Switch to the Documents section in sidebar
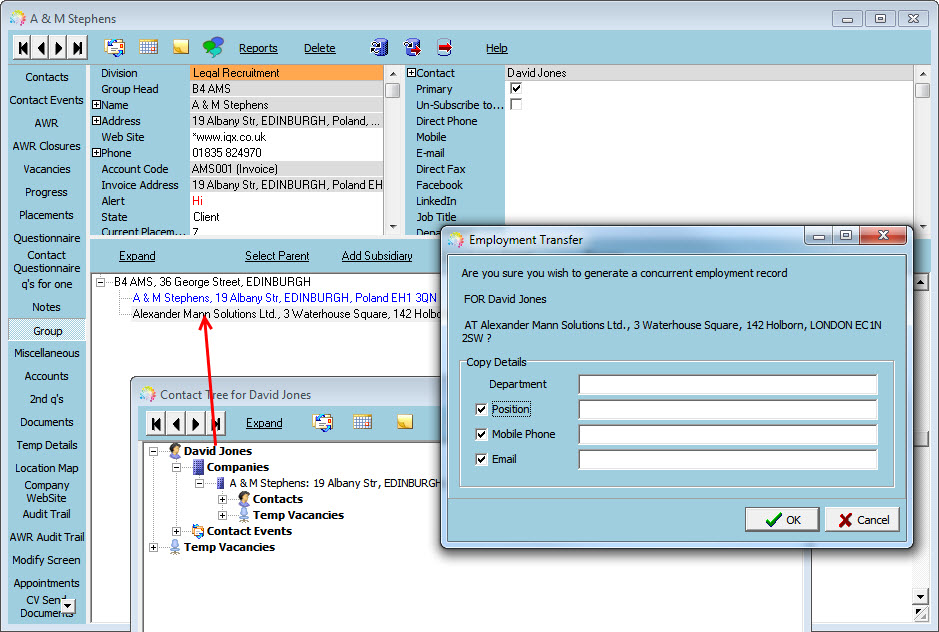The height and width of the screenshot is (632, 939). [47, 422]
